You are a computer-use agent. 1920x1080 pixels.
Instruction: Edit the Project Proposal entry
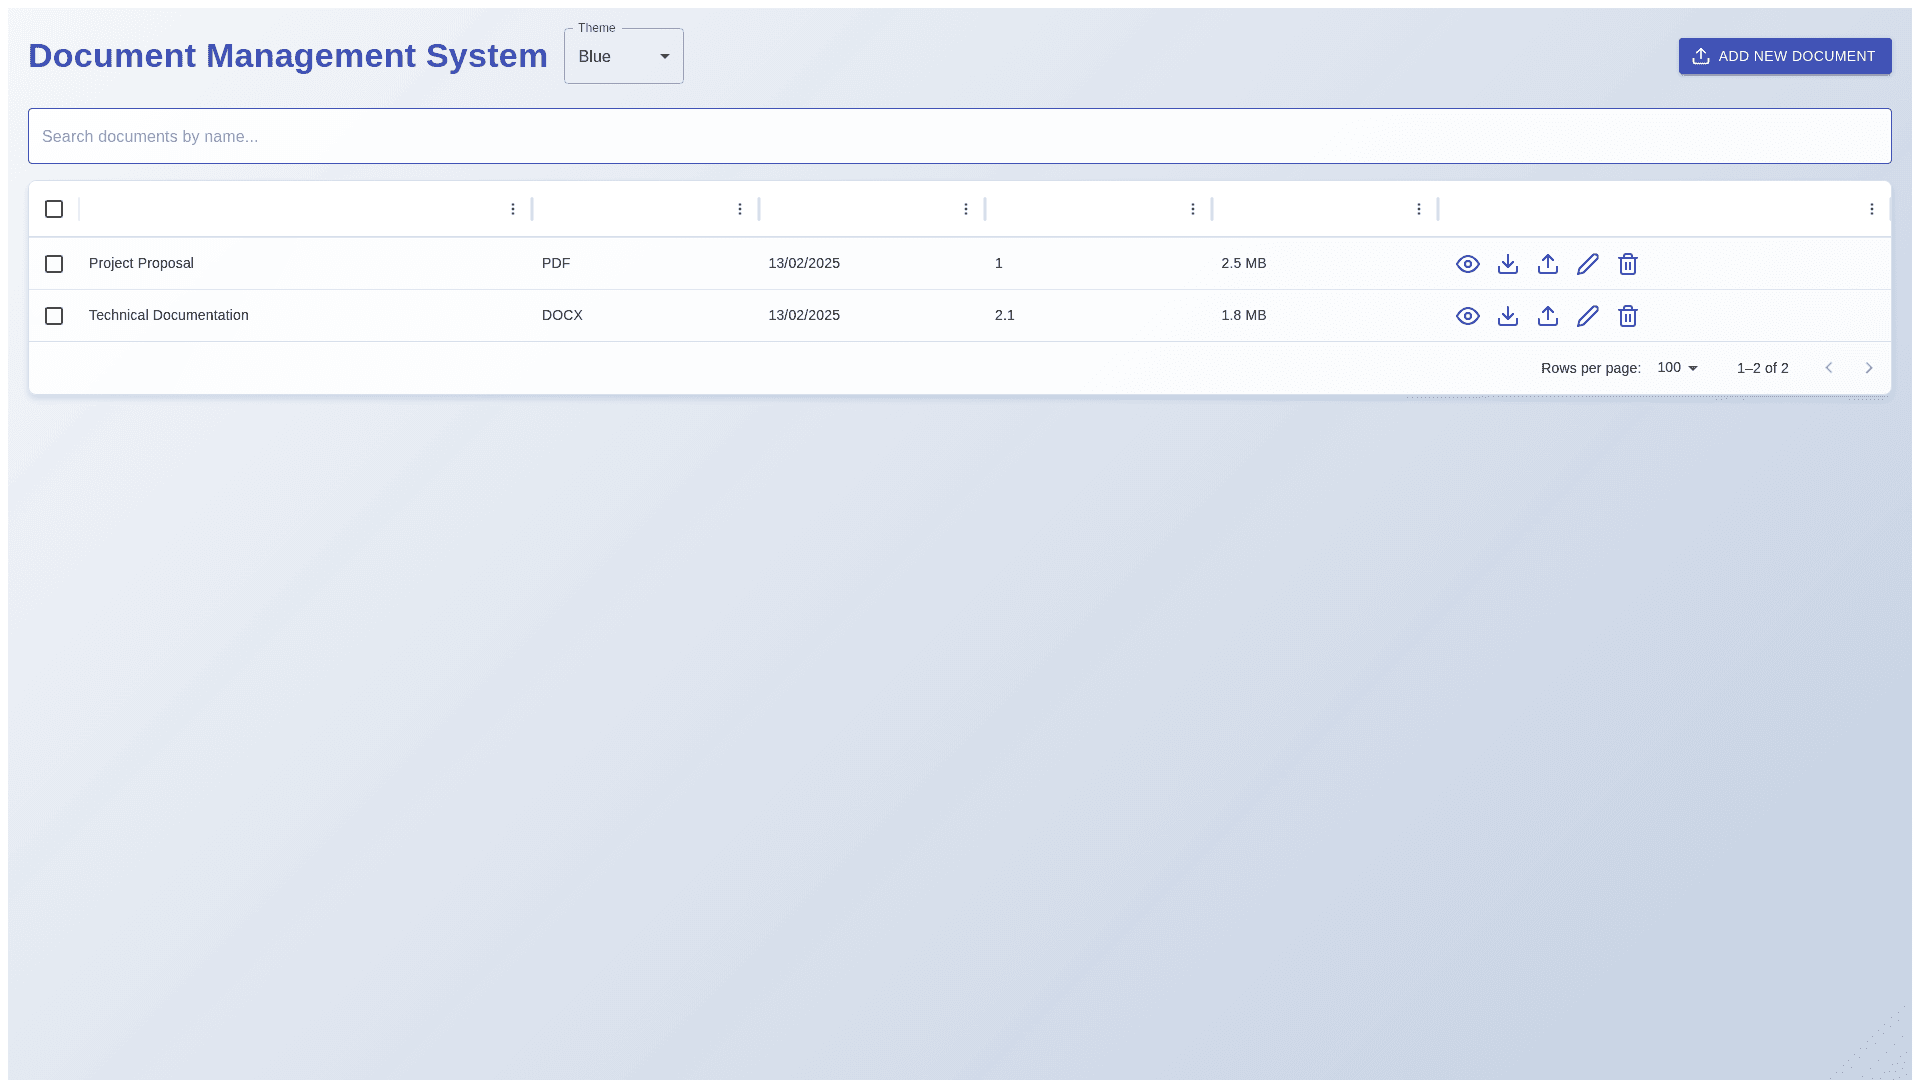coord(1587,264)
